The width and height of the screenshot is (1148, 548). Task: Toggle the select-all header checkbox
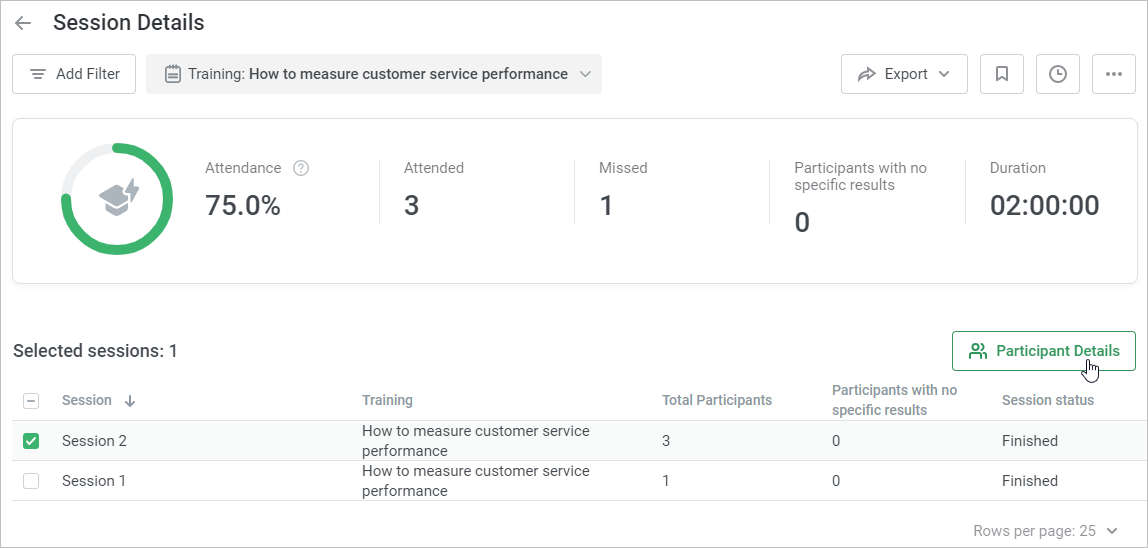[x=31, y=401]
